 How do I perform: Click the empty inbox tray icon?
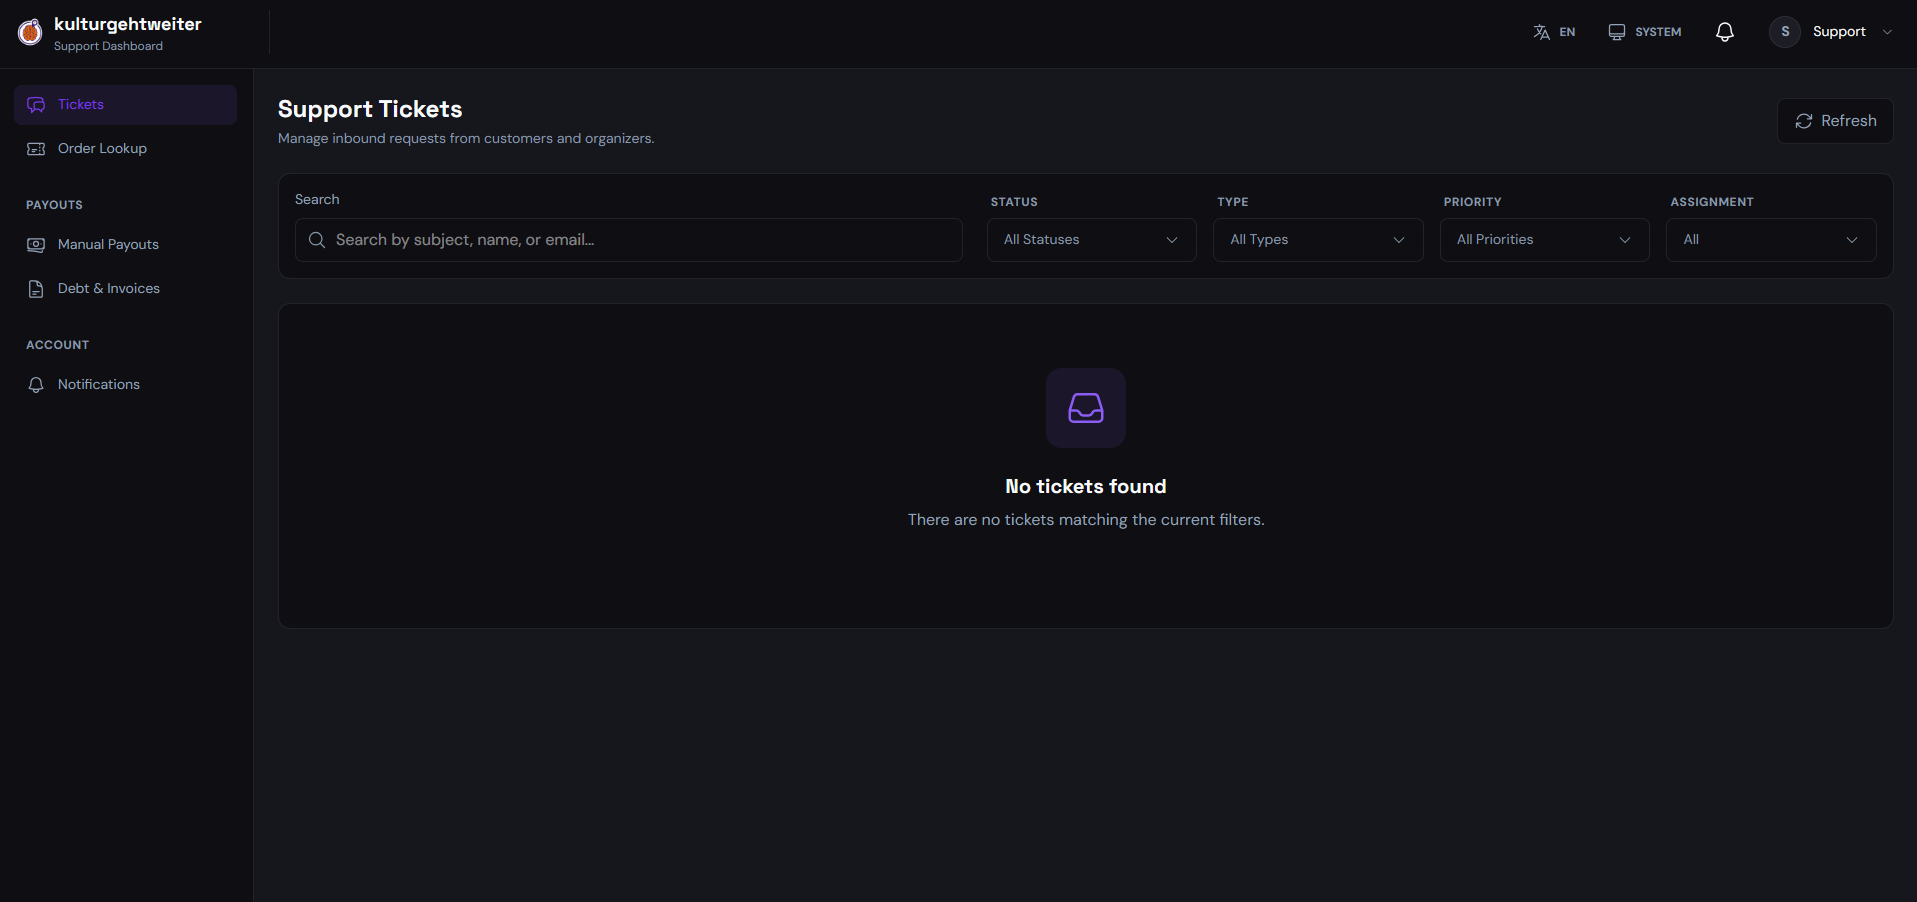click(x=1086, y=408)
